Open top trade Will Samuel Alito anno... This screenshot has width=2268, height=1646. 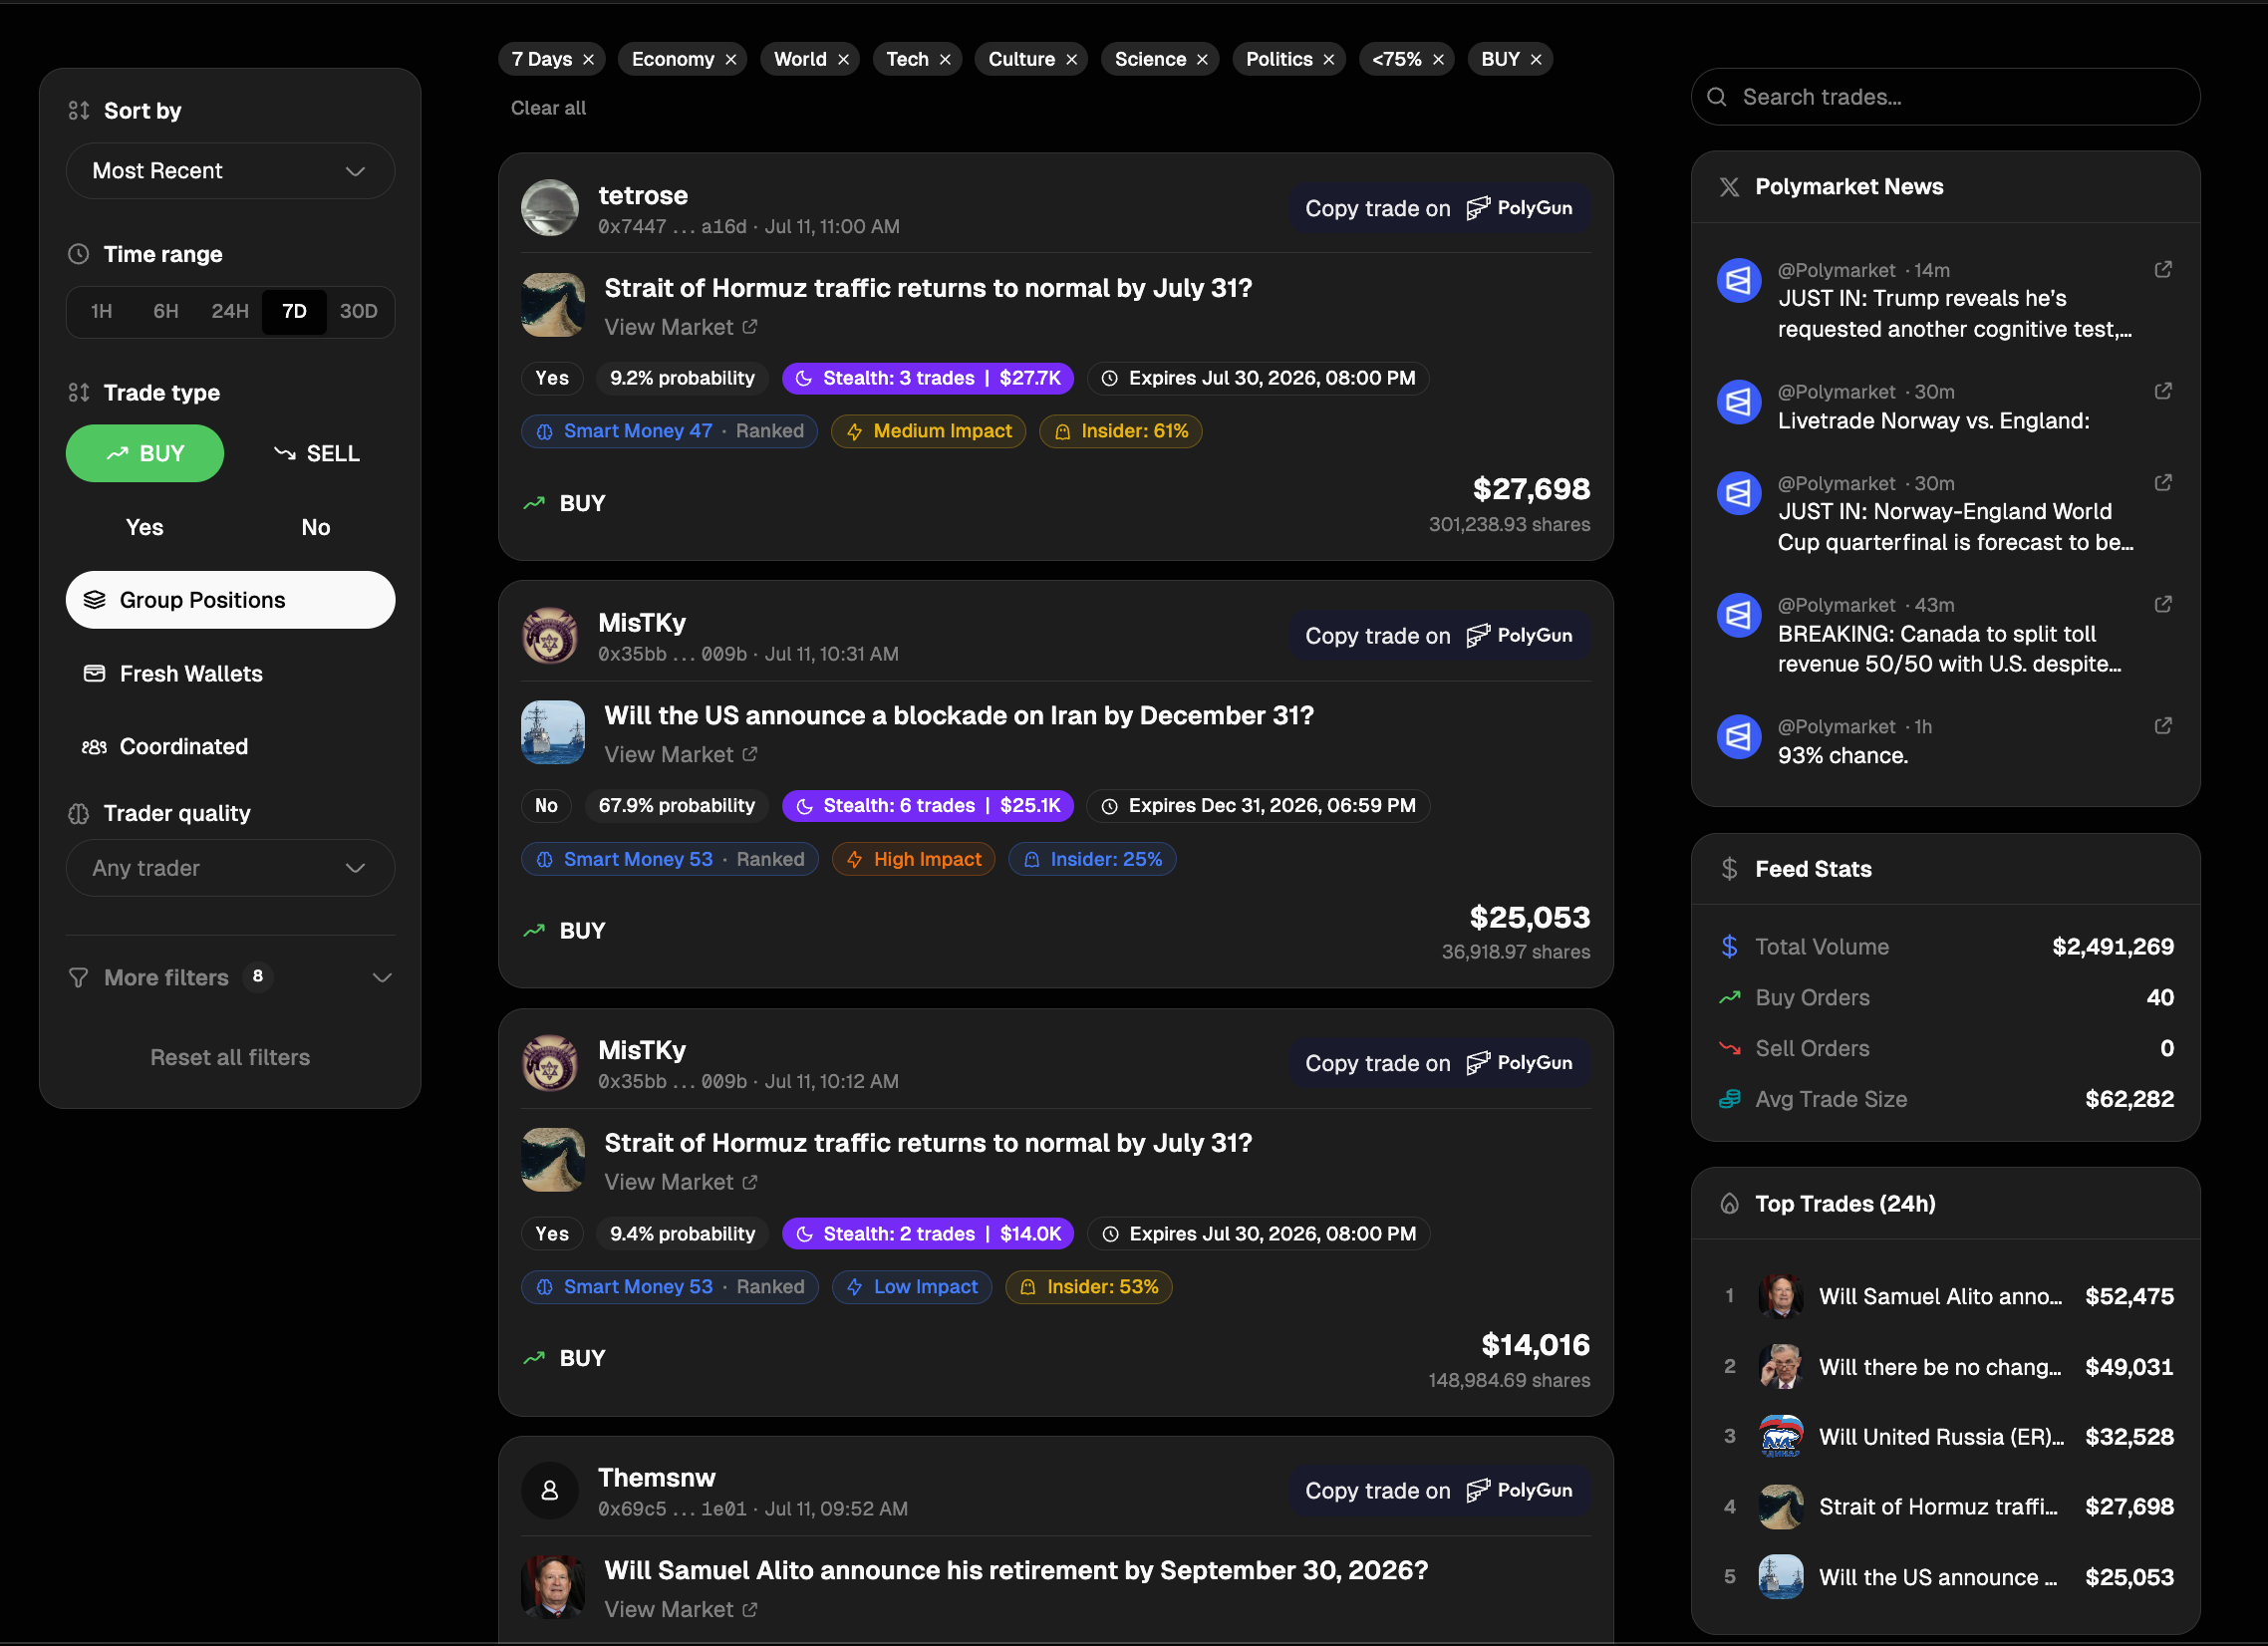[1945, 1297]
